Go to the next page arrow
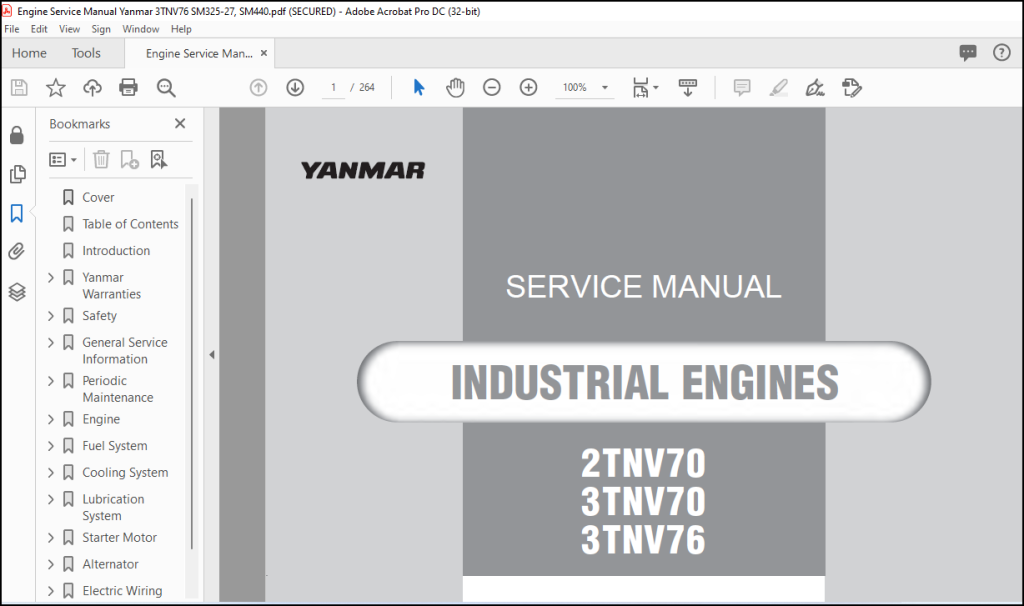This screenshot has height=606, width=1024. click(x=295, y=88)
